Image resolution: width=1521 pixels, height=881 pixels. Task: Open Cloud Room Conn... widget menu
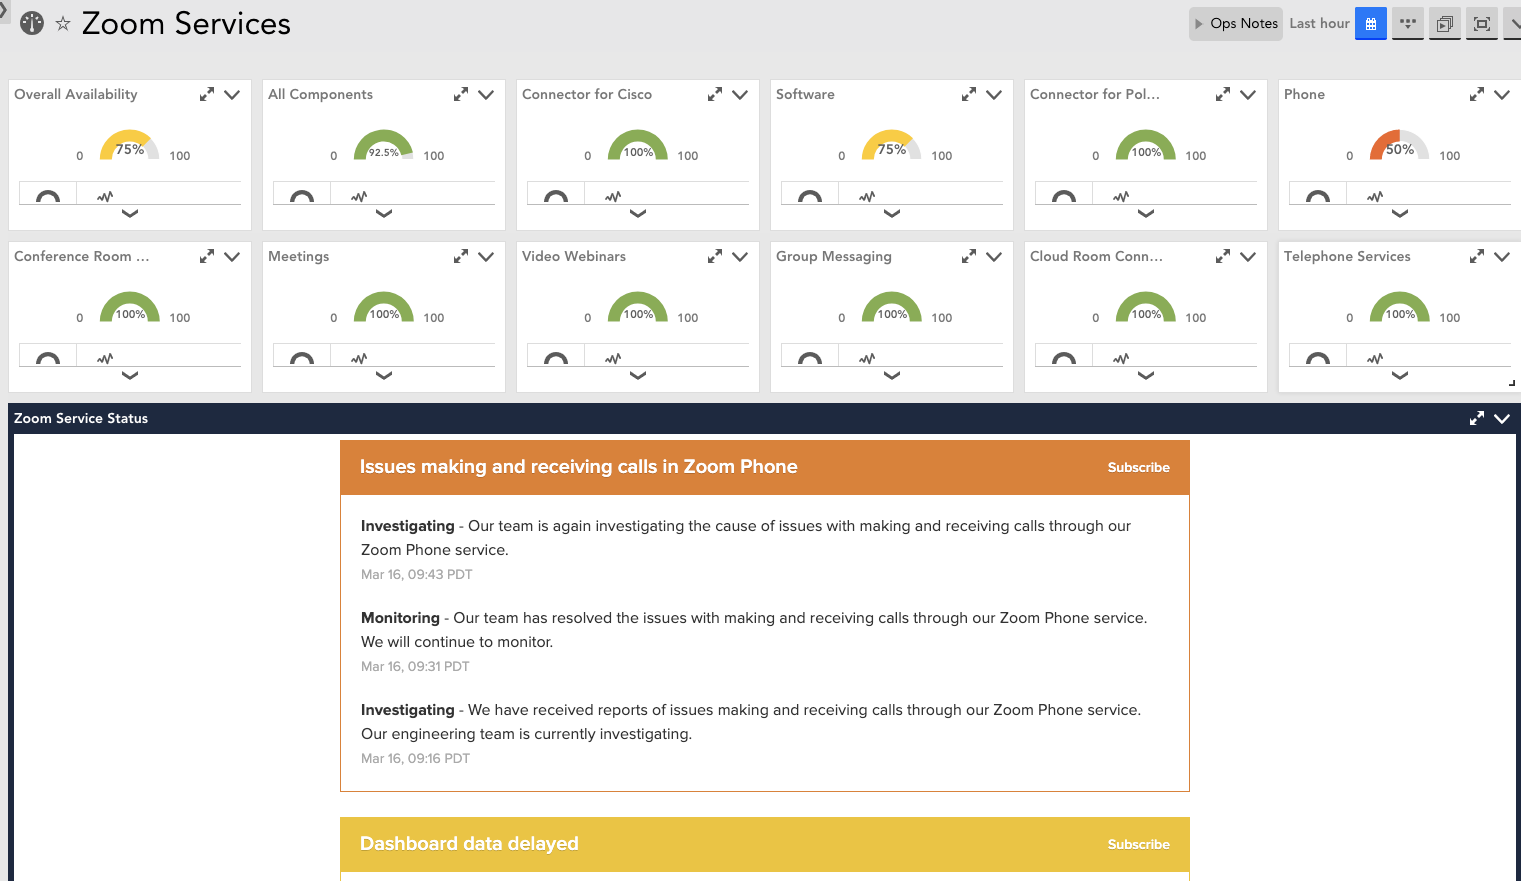[1248, 256]
